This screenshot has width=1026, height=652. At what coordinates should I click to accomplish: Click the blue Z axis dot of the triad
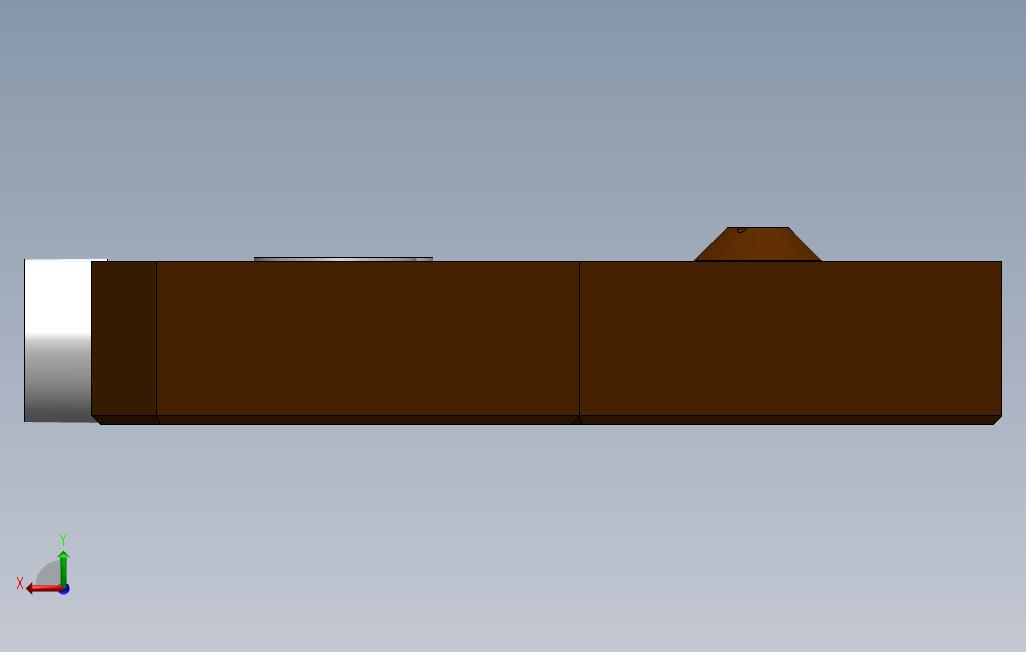(64, 590)
